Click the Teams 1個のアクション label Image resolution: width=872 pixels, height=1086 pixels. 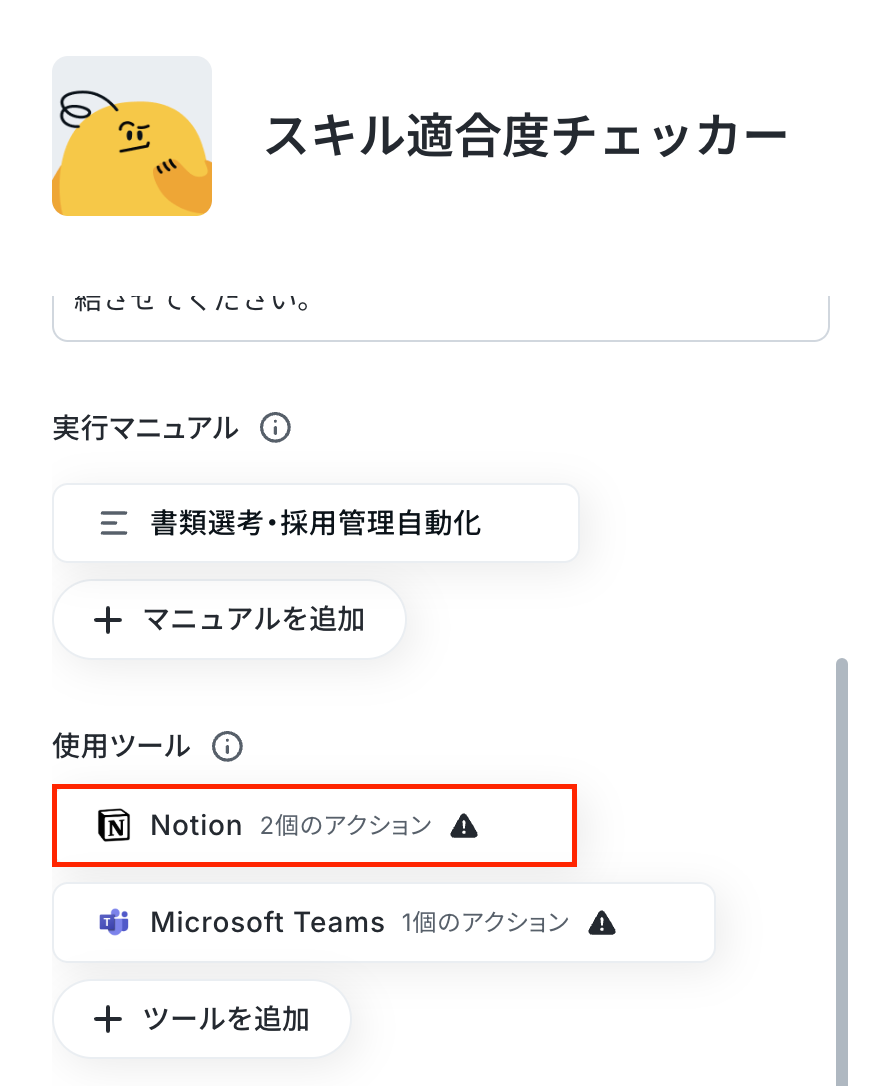pyautogui.click(x=486, y=923)
